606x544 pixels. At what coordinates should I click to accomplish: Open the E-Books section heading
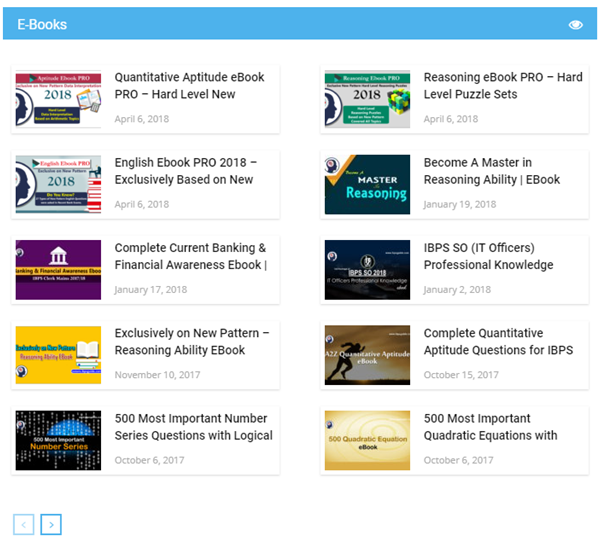tap(42, 24)
